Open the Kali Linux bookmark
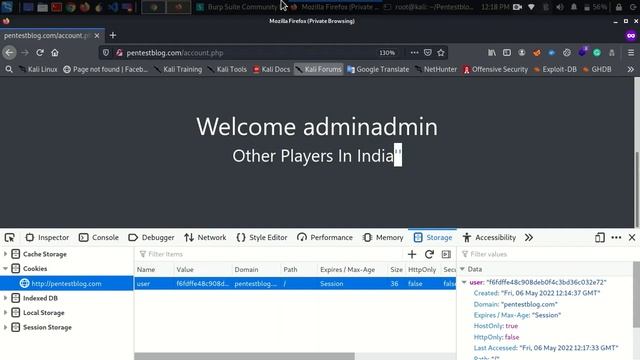640x360 pixels. tap(38, 69)
